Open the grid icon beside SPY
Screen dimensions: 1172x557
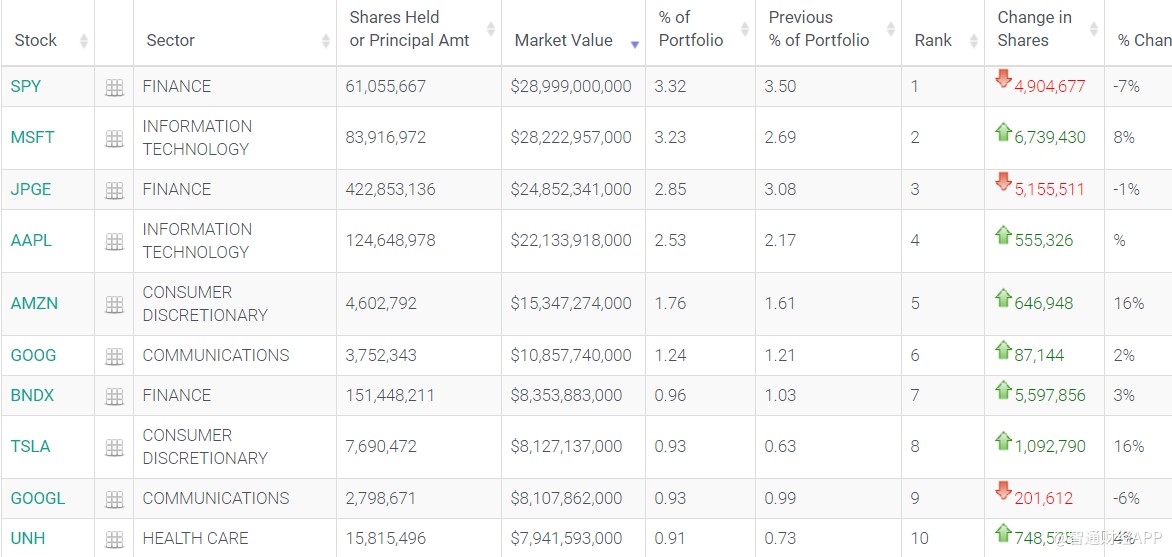click(115, 88)
